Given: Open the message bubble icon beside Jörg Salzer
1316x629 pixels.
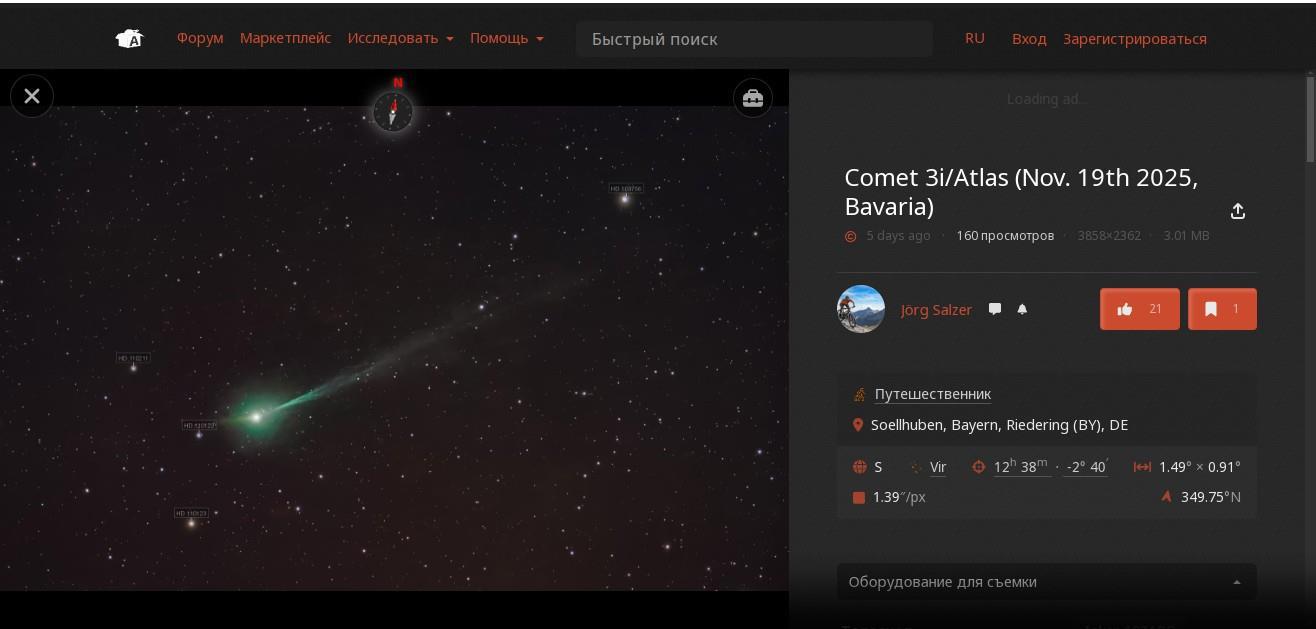Looking at the screenshot, I should click(995, 309).
